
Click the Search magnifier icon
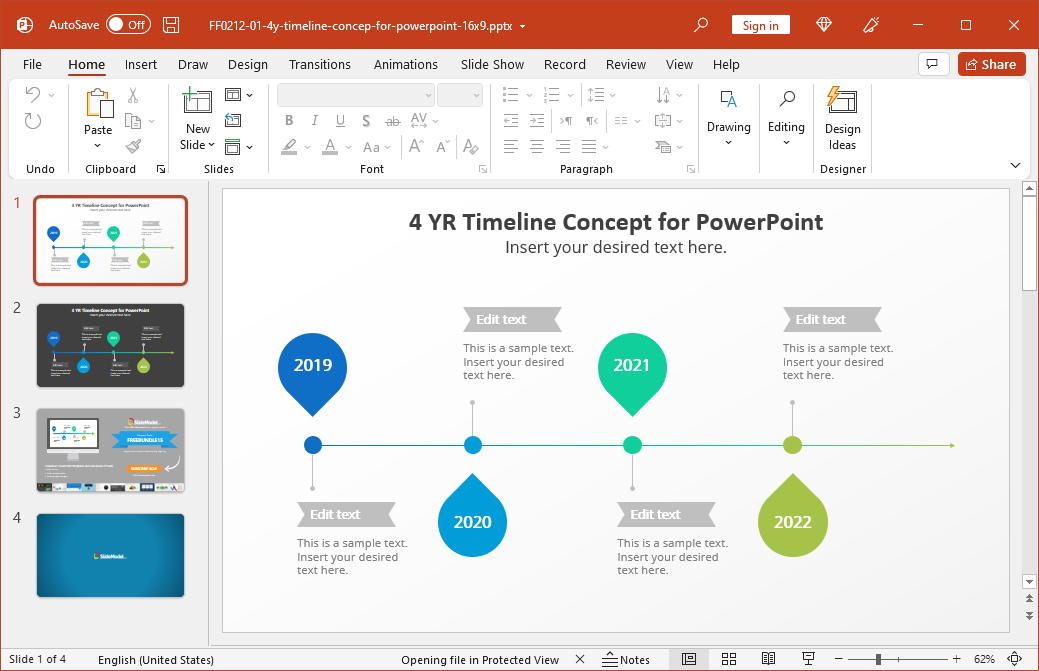pyautogui.click(x=702, y=25)
